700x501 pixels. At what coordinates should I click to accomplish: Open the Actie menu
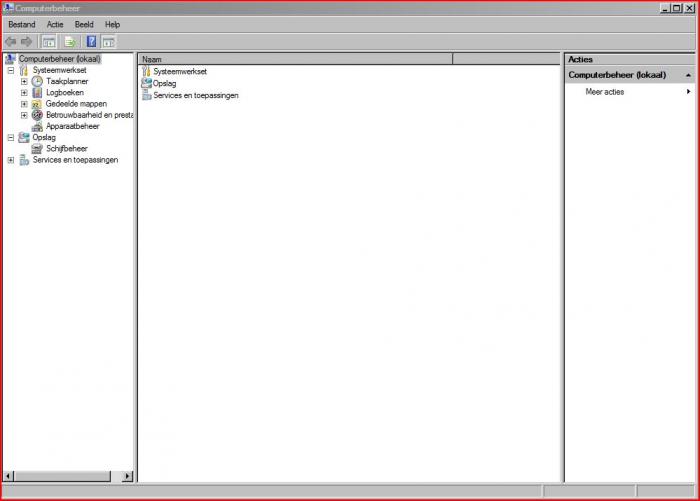(55, 25)
